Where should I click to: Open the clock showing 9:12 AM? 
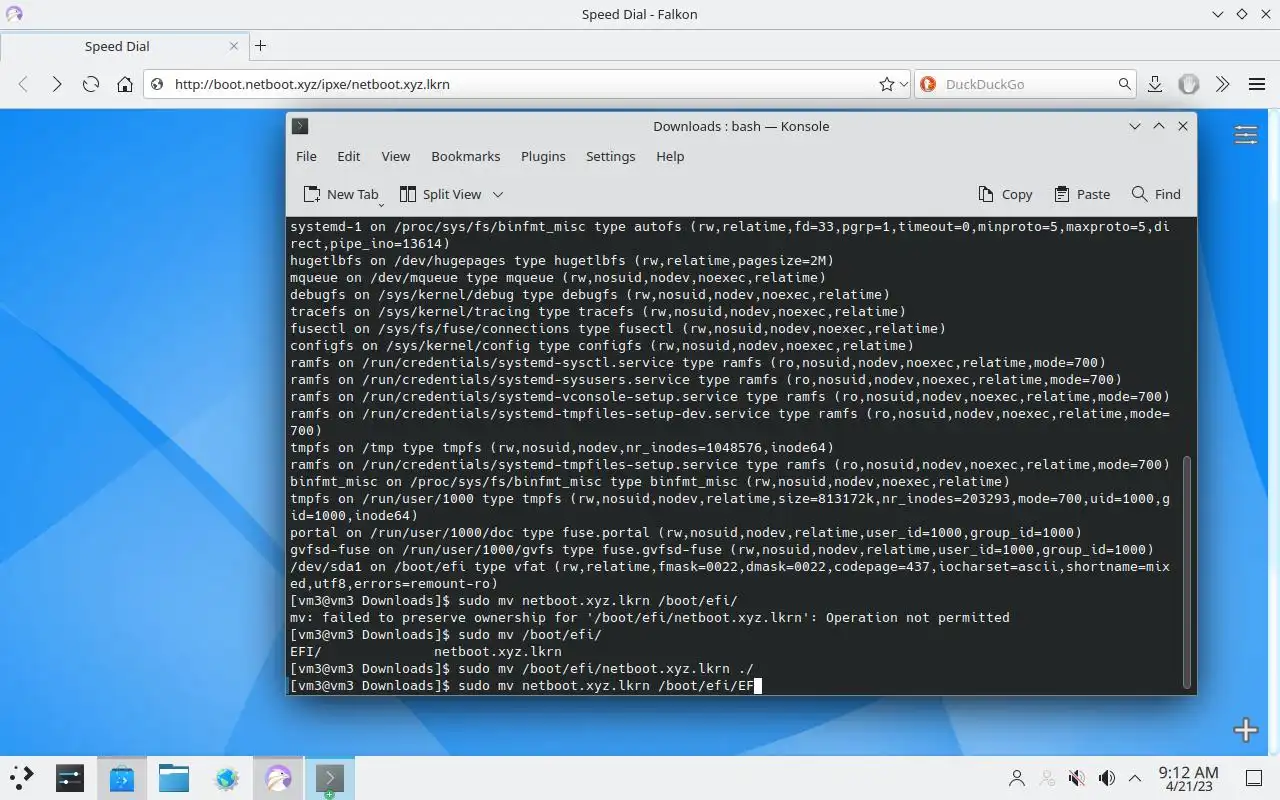(x=1188, y=778)
